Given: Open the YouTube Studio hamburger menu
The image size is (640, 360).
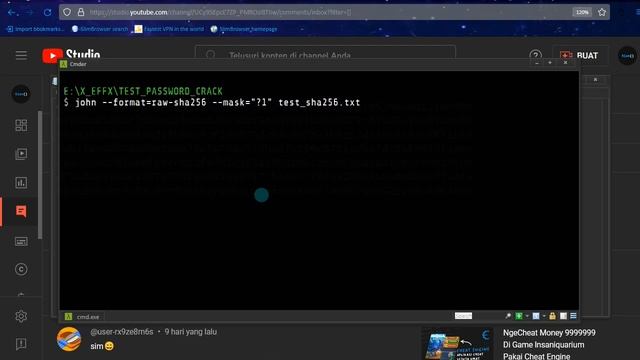Looking at the screenshot, I should click(x=21, y=56).
